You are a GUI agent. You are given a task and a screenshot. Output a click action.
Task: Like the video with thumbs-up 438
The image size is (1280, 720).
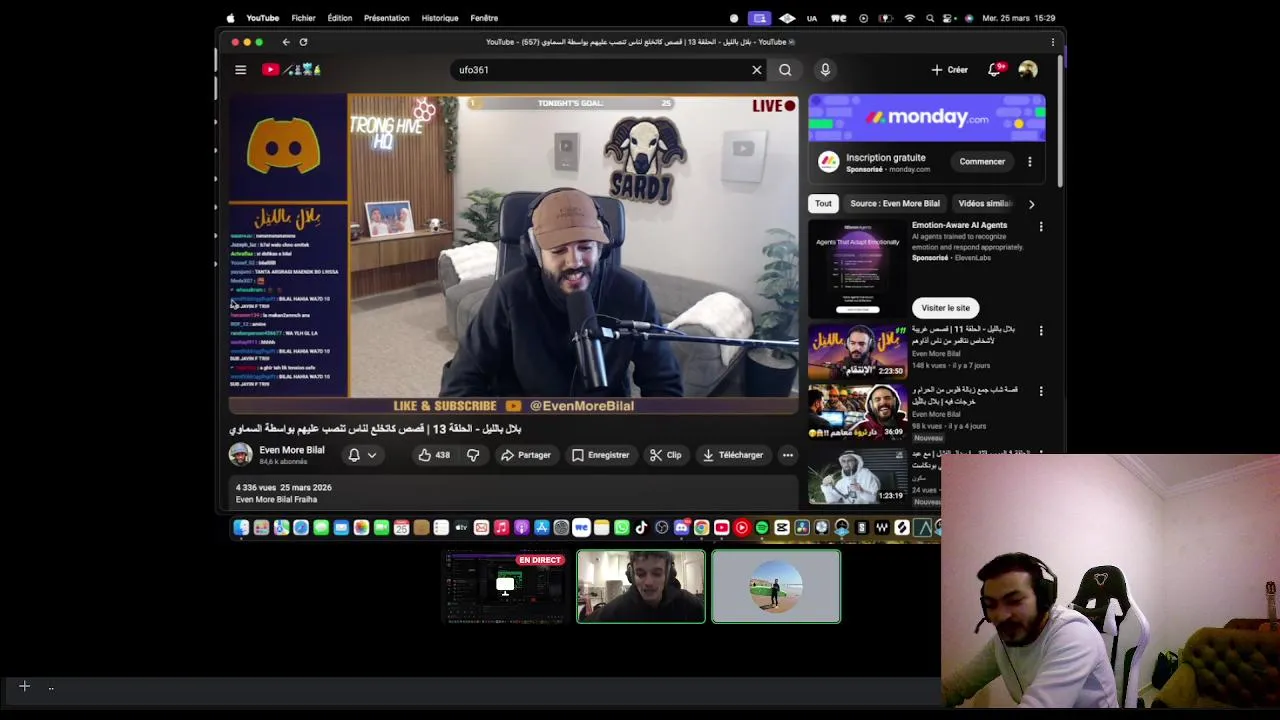pyautogui.click(x=433, y=455)
